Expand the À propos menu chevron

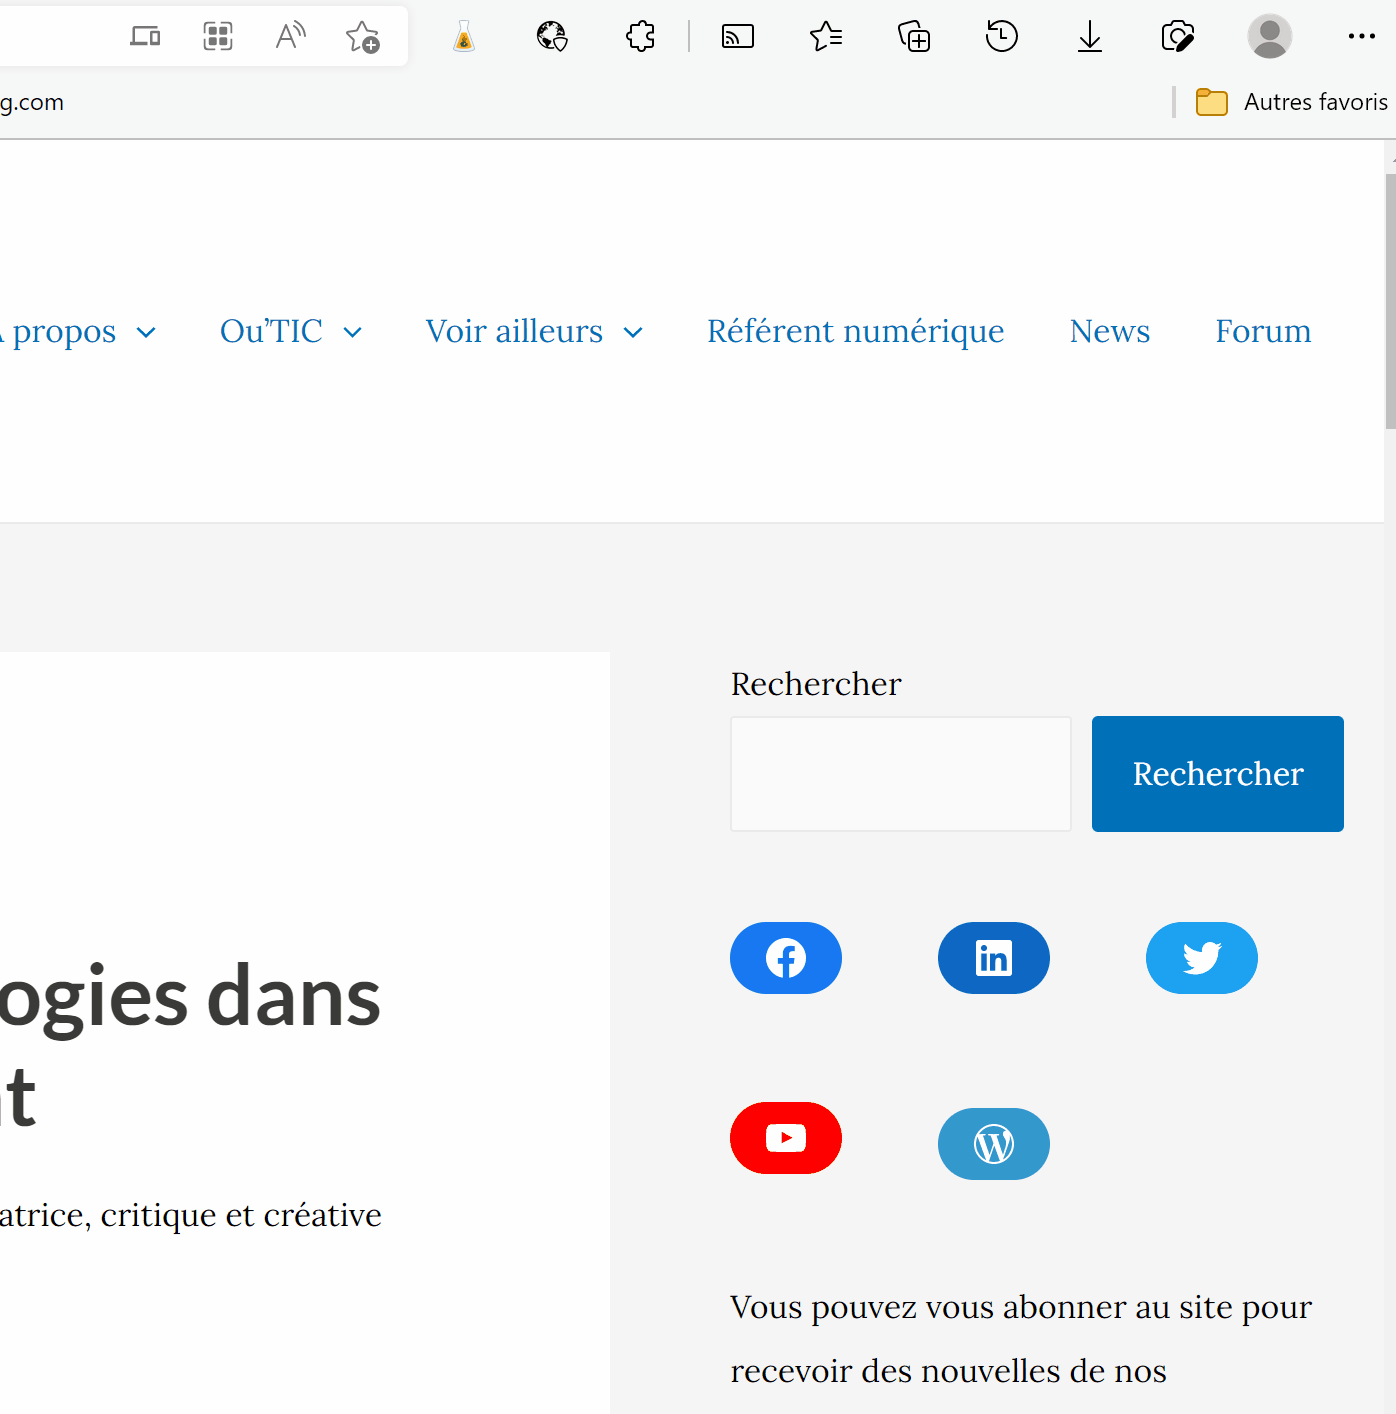pyautogui.click(x=146, y=333)
